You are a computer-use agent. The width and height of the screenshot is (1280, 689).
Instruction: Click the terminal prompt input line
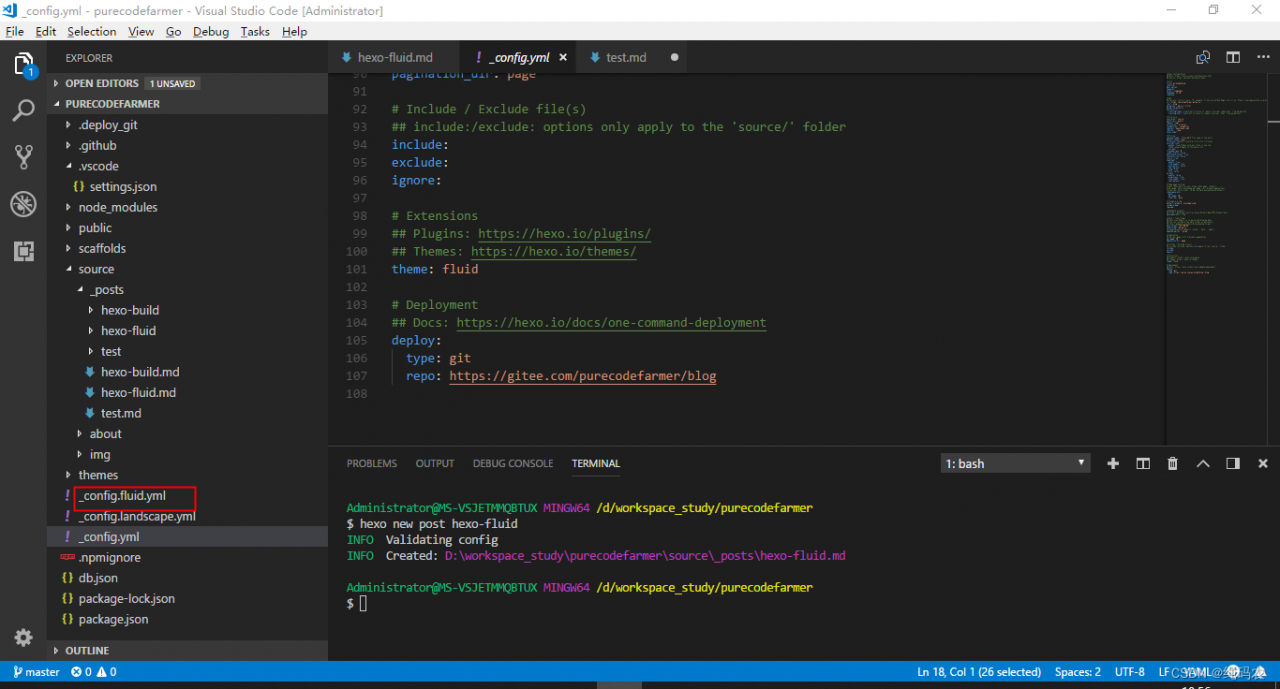364,604
